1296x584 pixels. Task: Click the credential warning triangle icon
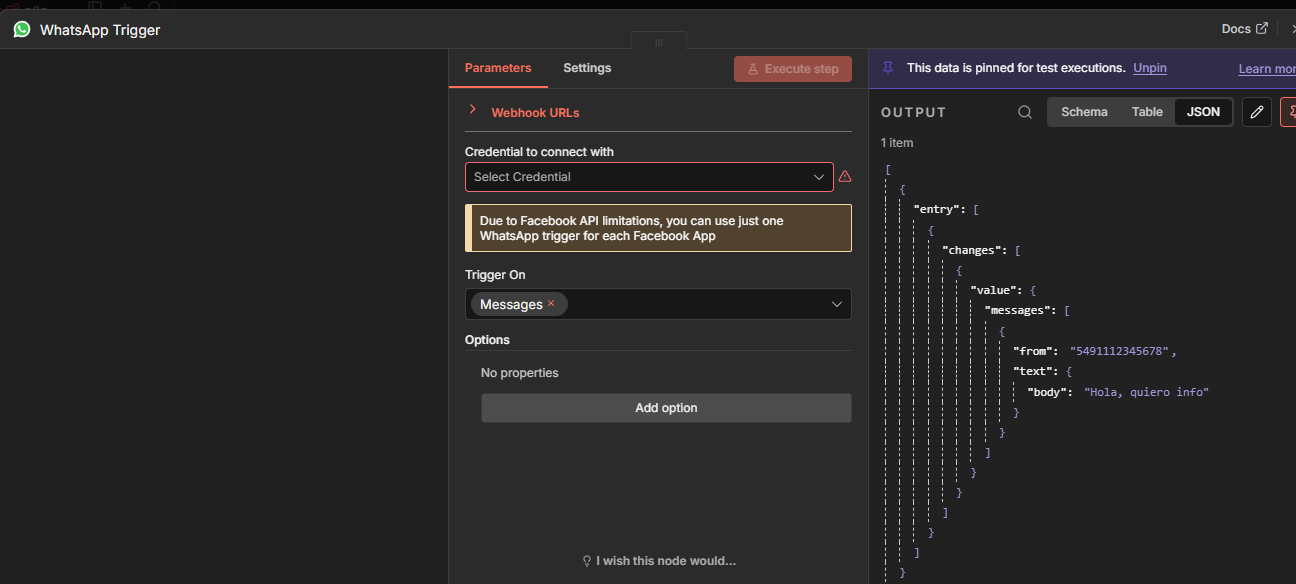[x=845, y=177]
